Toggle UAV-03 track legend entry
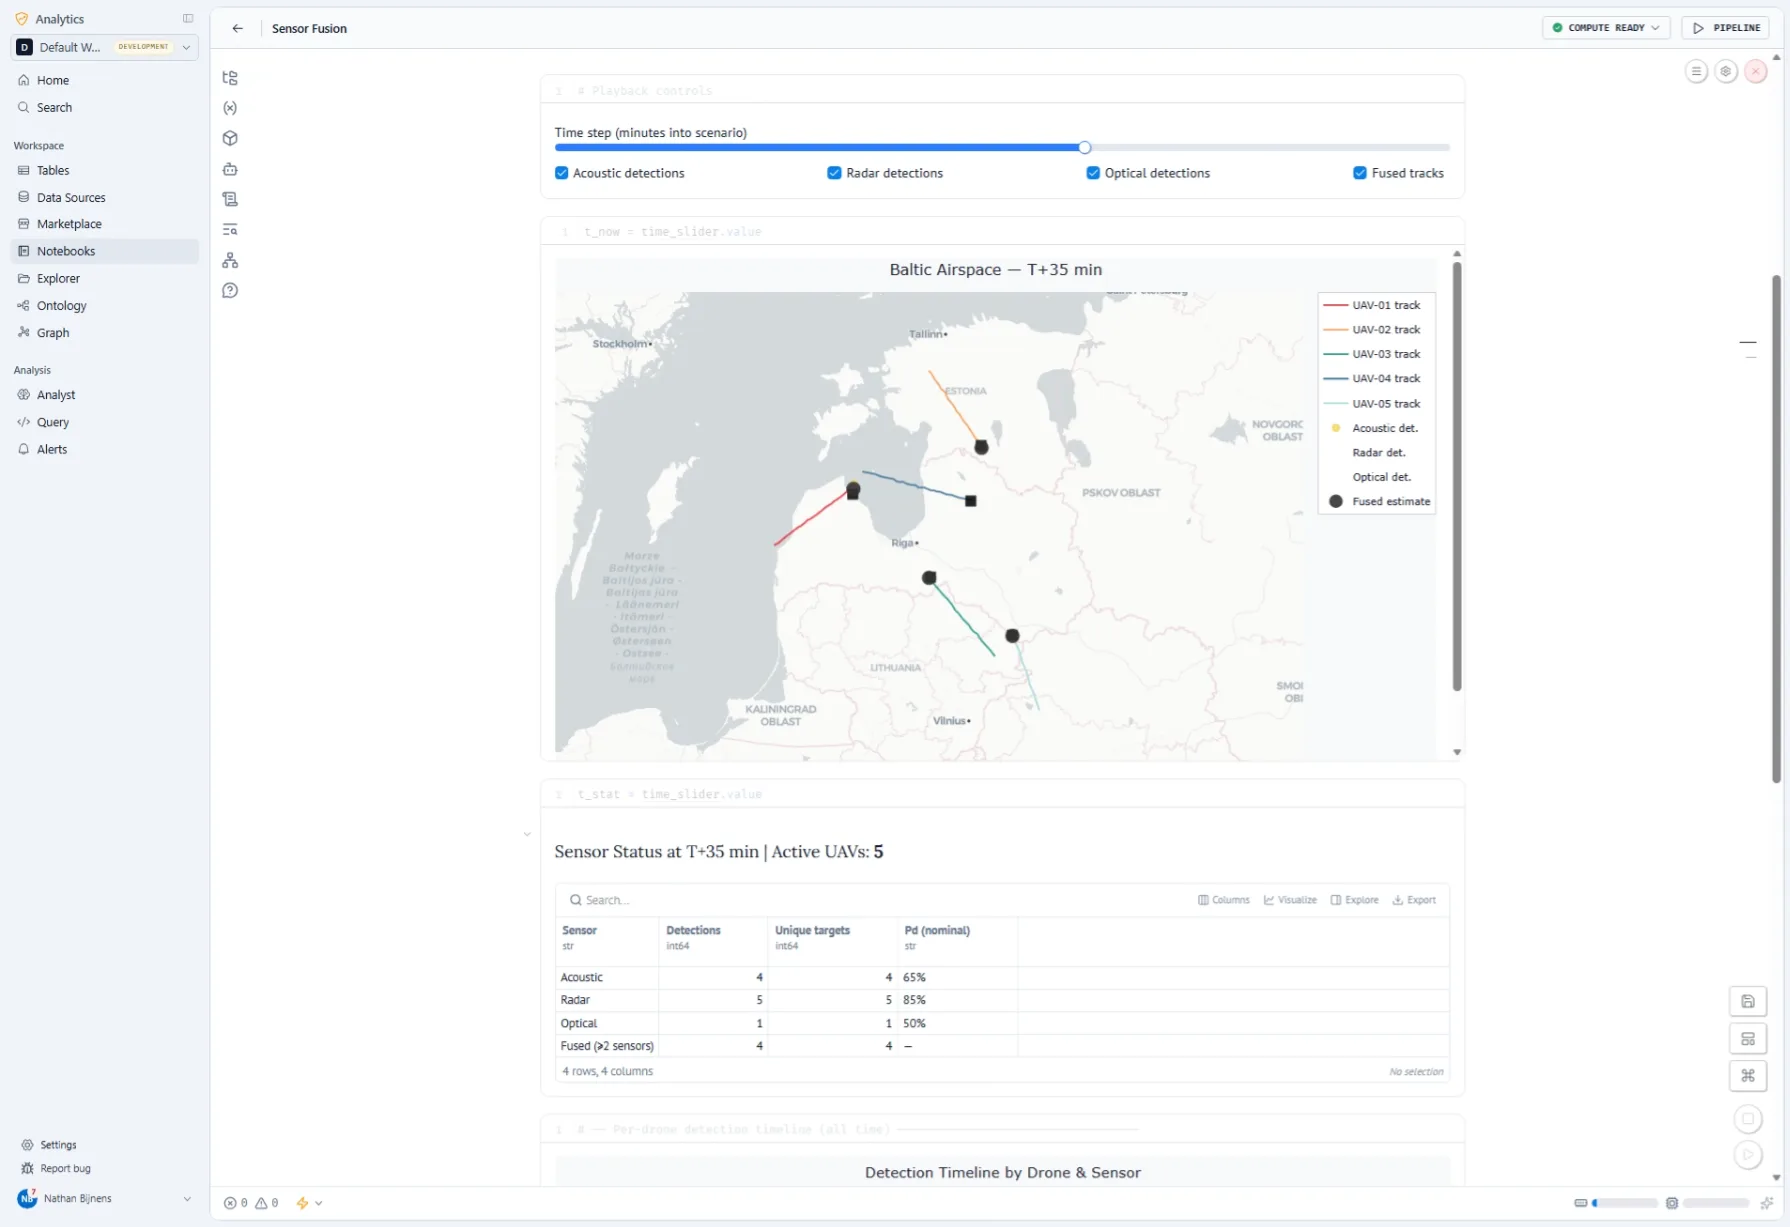1790x1227 pixels. [1372, 354]
